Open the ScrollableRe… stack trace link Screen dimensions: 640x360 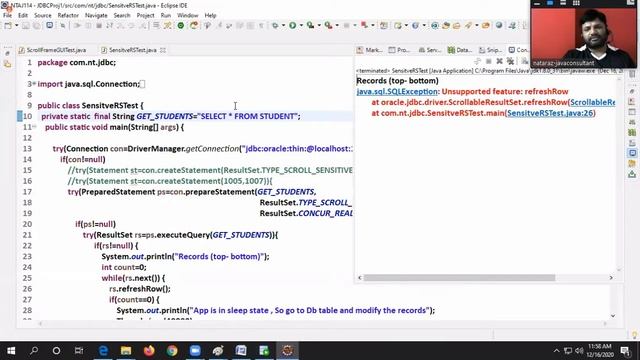593,102
